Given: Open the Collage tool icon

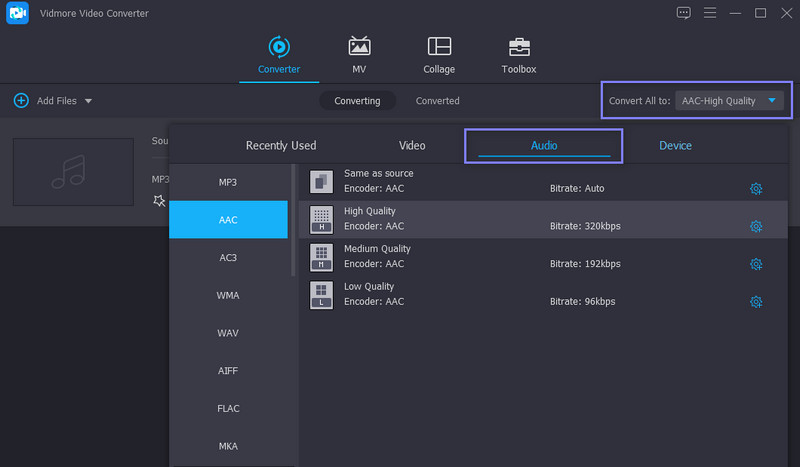Looking at the screenshot, I should click(x=438, y=47).
